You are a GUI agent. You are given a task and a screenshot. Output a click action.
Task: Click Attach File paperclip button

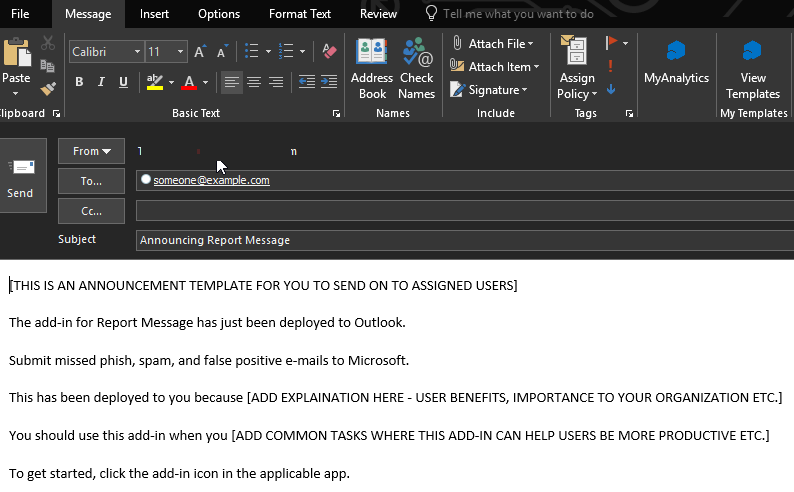(492, 44)
